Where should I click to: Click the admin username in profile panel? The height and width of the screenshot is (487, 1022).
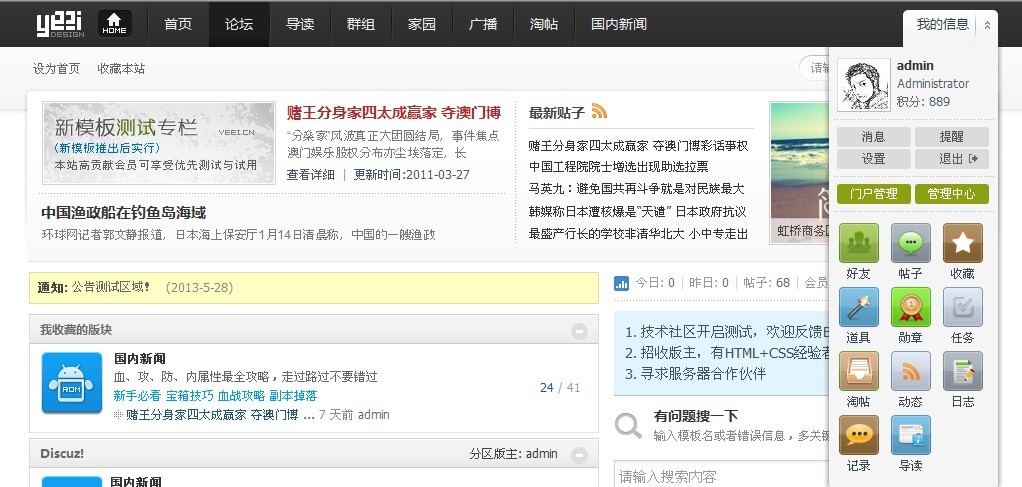point(915,65)
